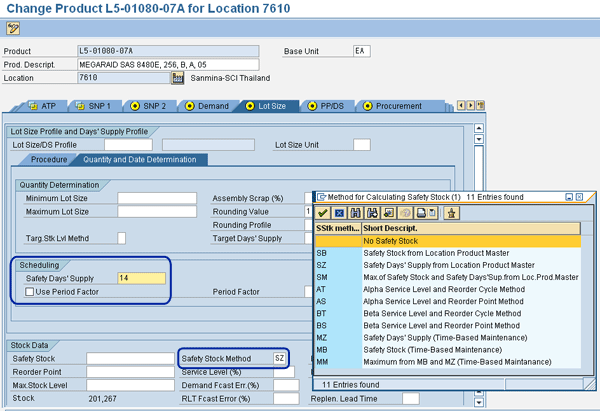Click the Find Next binoculars icon
Viewport: 600px width, 411px height.
click(x=374, y=212)
